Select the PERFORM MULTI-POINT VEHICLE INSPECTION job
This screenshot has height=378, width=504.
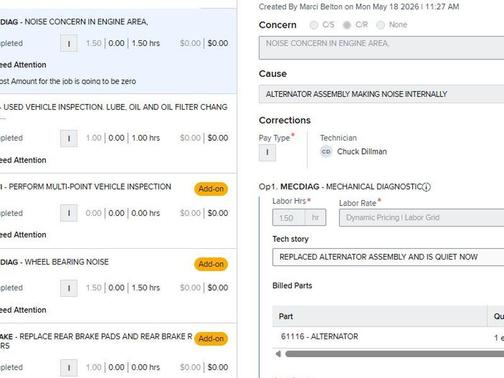coord(118,211)
